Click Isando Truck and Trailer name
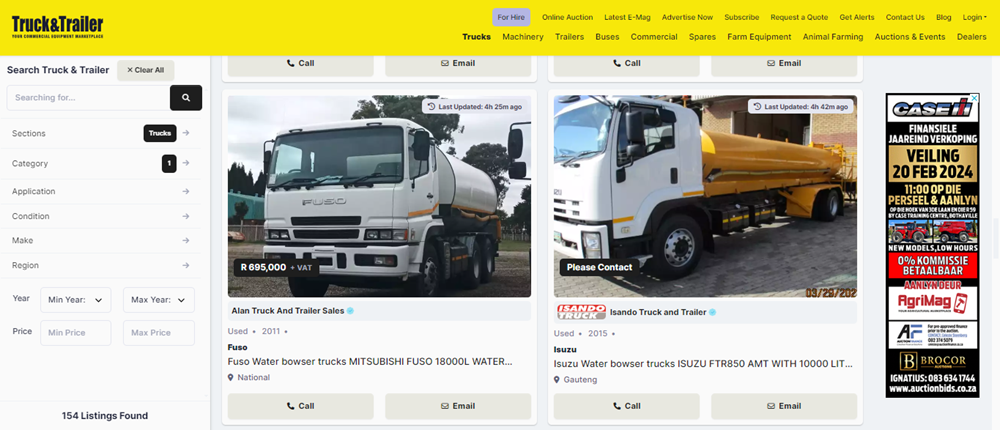The height and width of the screenshot is (430, 1000). (658, 312)
